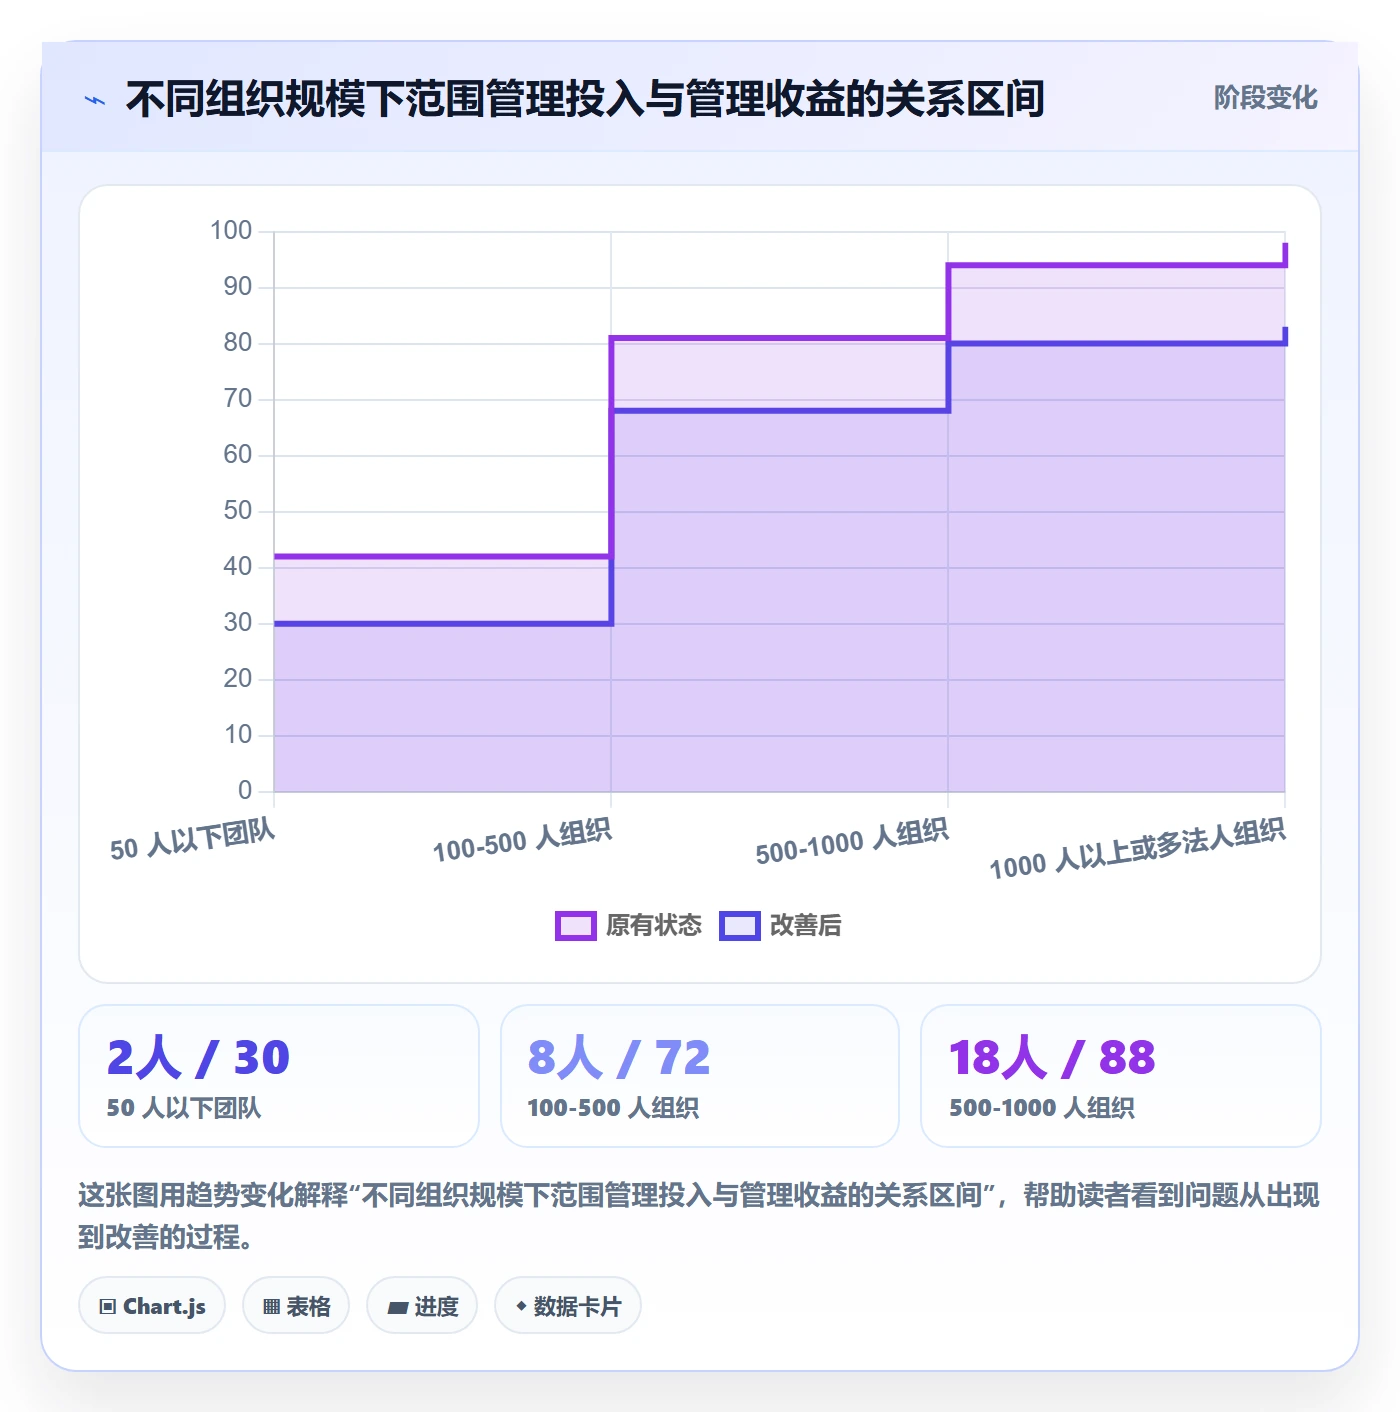
Task: Open the 18人 / 88 data card
Action: click(x=1121, y=1076)
